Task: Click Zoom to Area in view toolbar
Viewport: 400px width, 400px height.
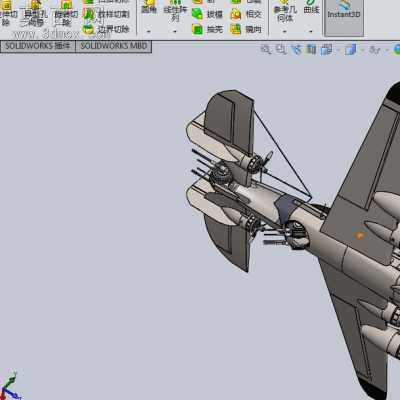Action: pyautogui.click(x=281, y=50)
